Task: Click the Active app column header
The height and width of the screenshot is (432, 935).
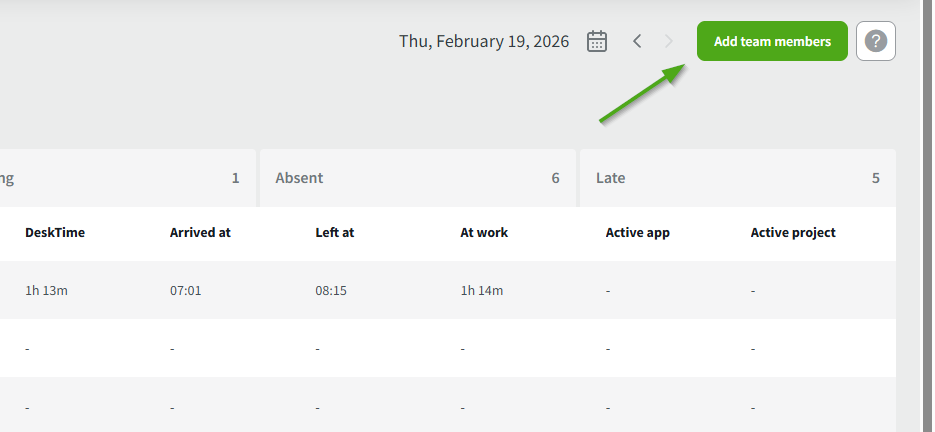Action: pyautogui.click(x=637, y=233)
